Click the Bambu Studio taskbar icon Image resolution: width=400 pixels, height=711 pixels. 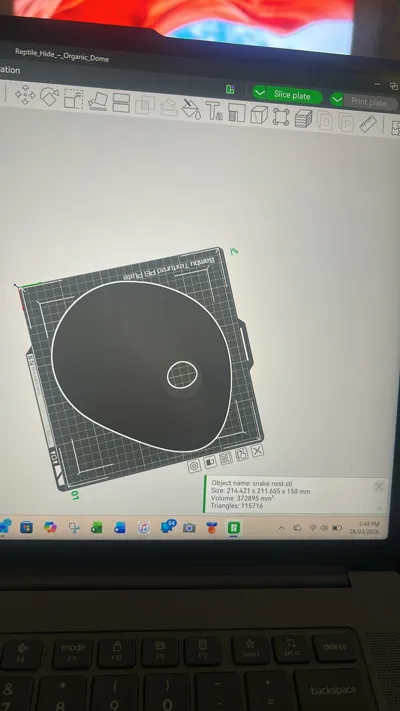234,528
